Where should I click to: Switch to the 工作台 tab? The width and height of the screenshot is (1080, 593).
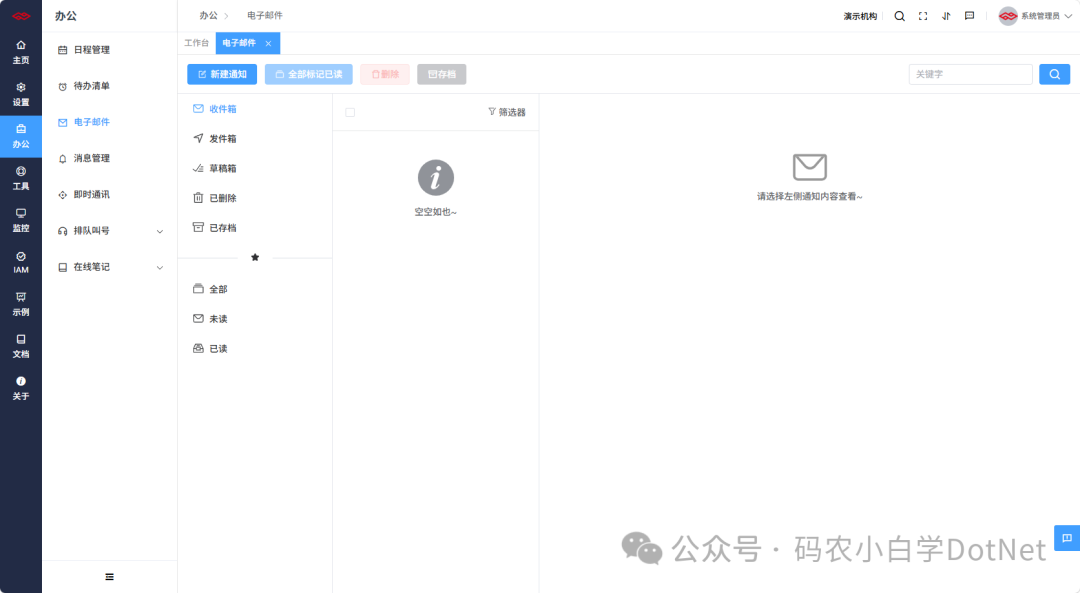click(196, 43)
